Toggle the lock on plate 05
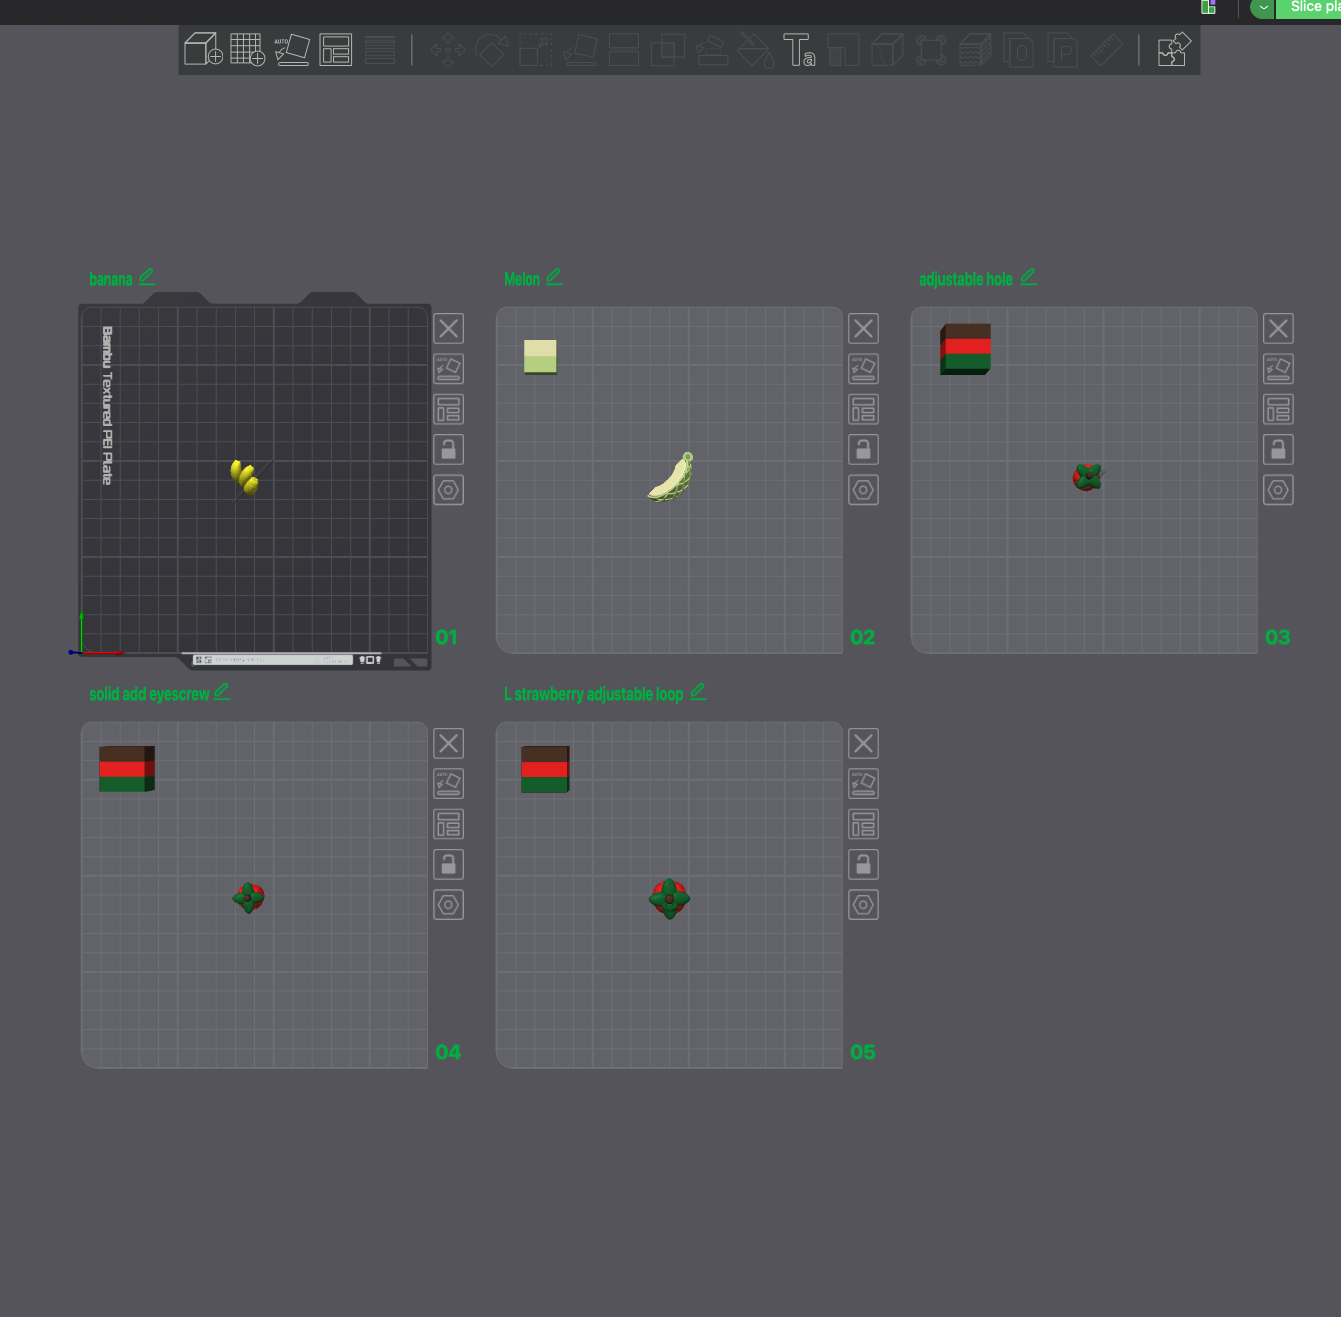 pyautogui.click(x=864, y=864)
